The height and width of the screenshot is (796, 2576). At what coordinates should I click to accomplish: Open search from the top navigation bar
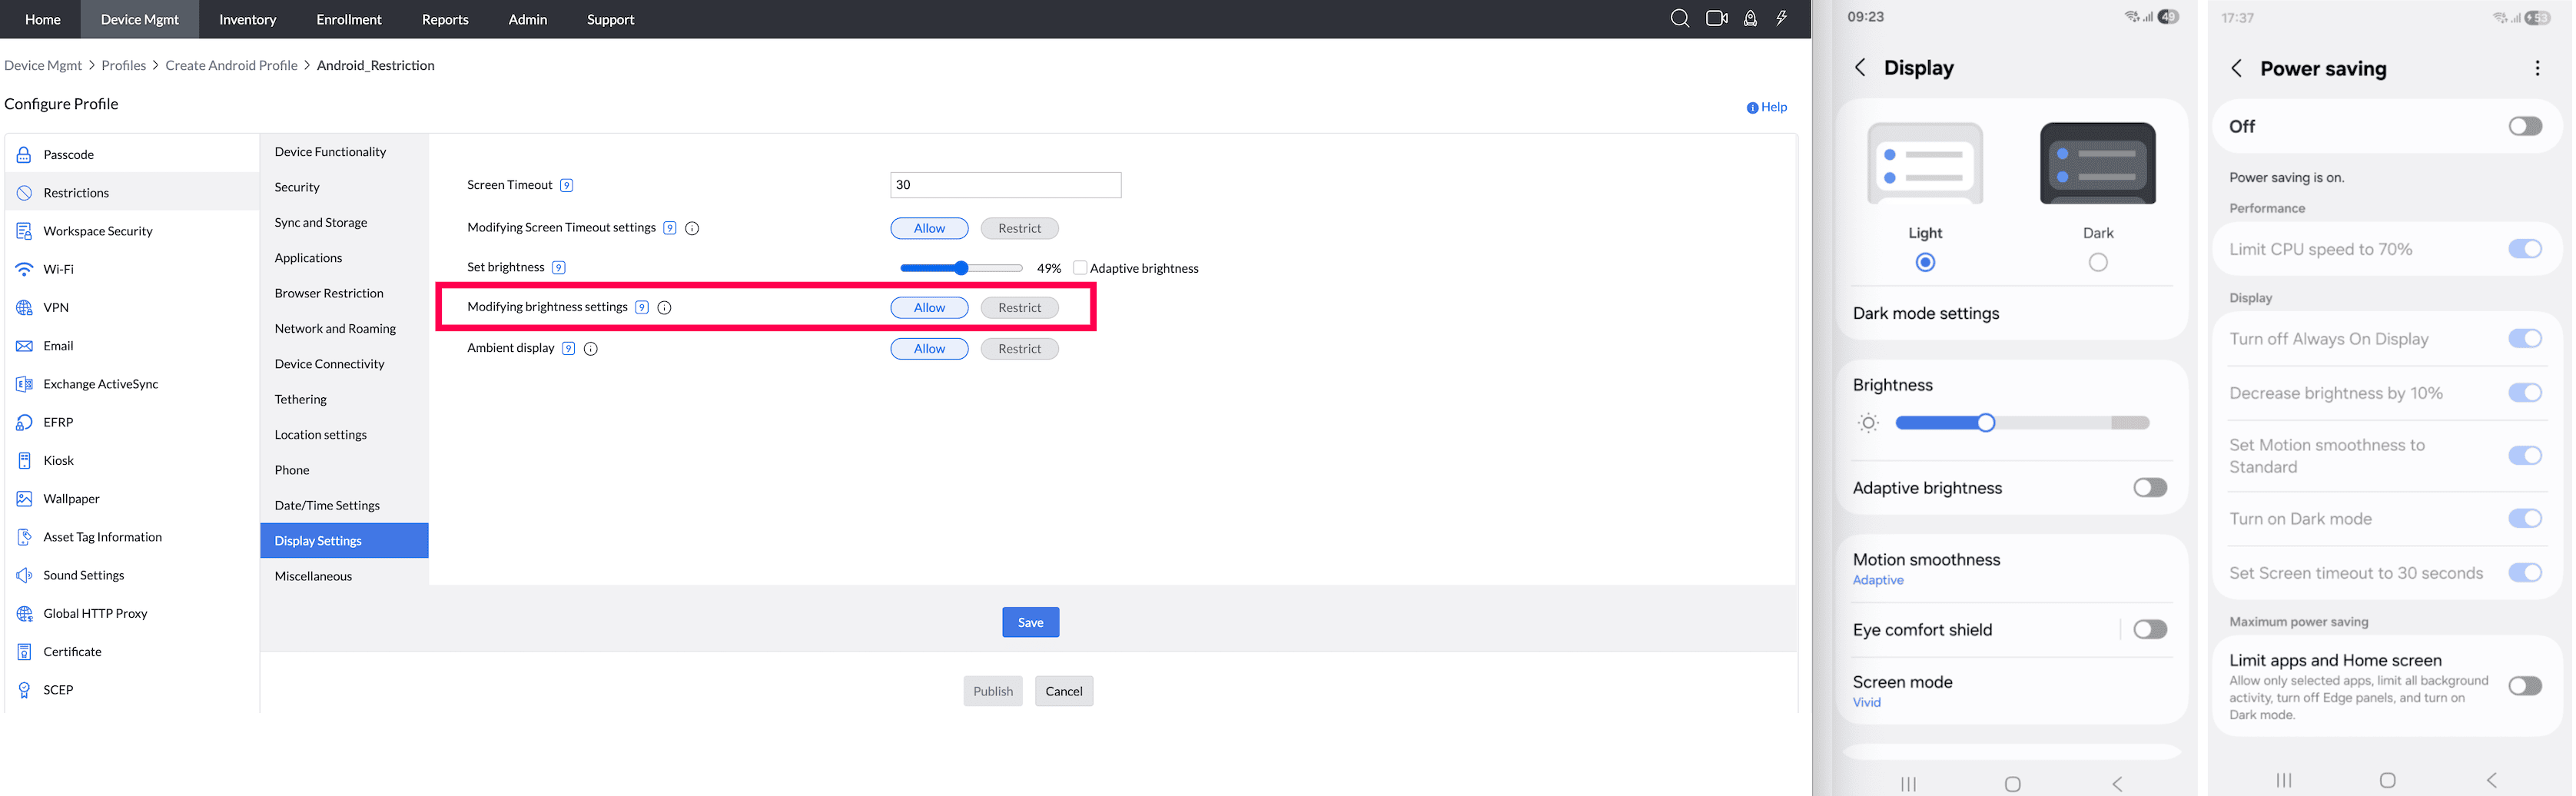coord(1680,18)
